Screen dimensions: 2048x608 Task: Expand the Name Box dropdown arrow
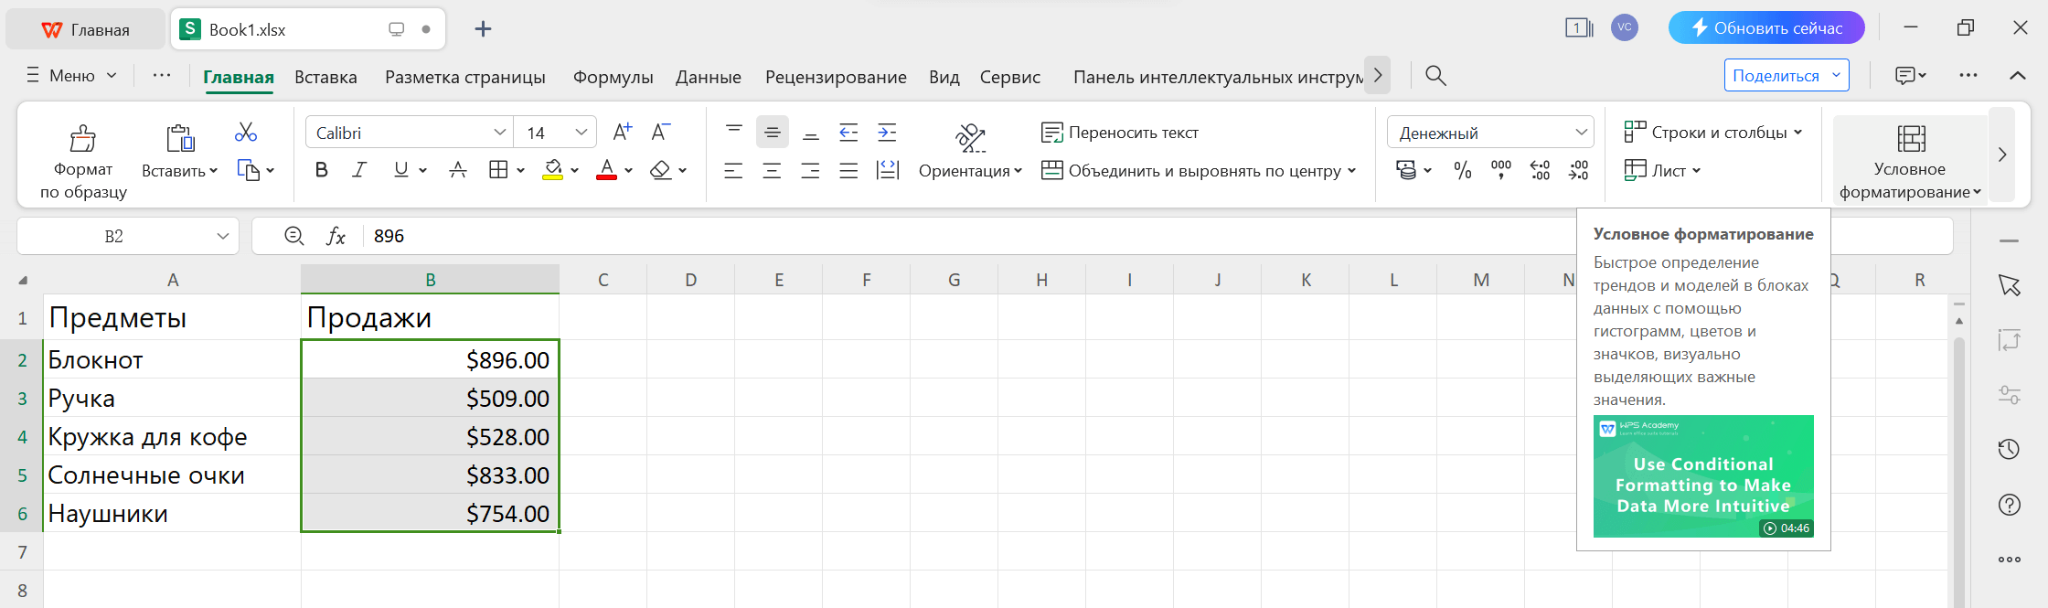223,236
